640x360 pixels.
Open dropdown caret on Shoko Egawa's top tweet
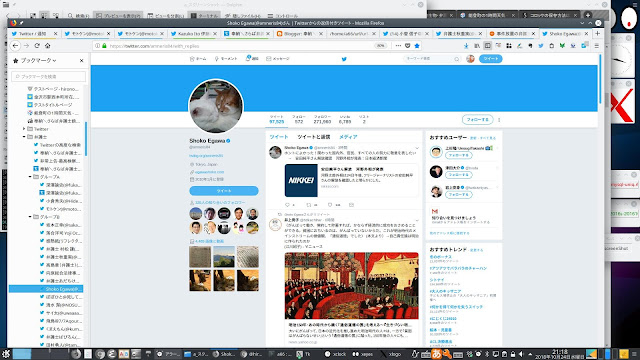[x=417, y=148]
